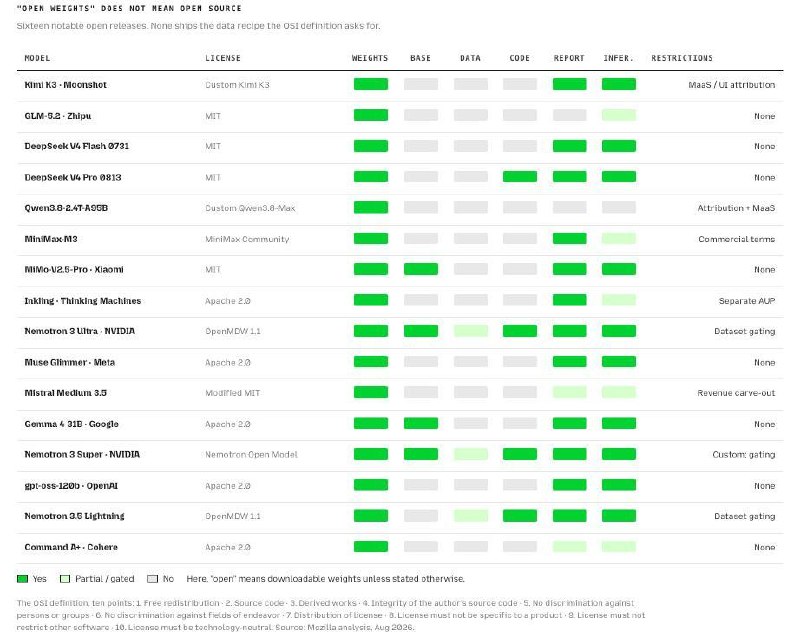Click MIT license in GLM-5.2 row
The image size is (800, 638).
click(213, 116)
